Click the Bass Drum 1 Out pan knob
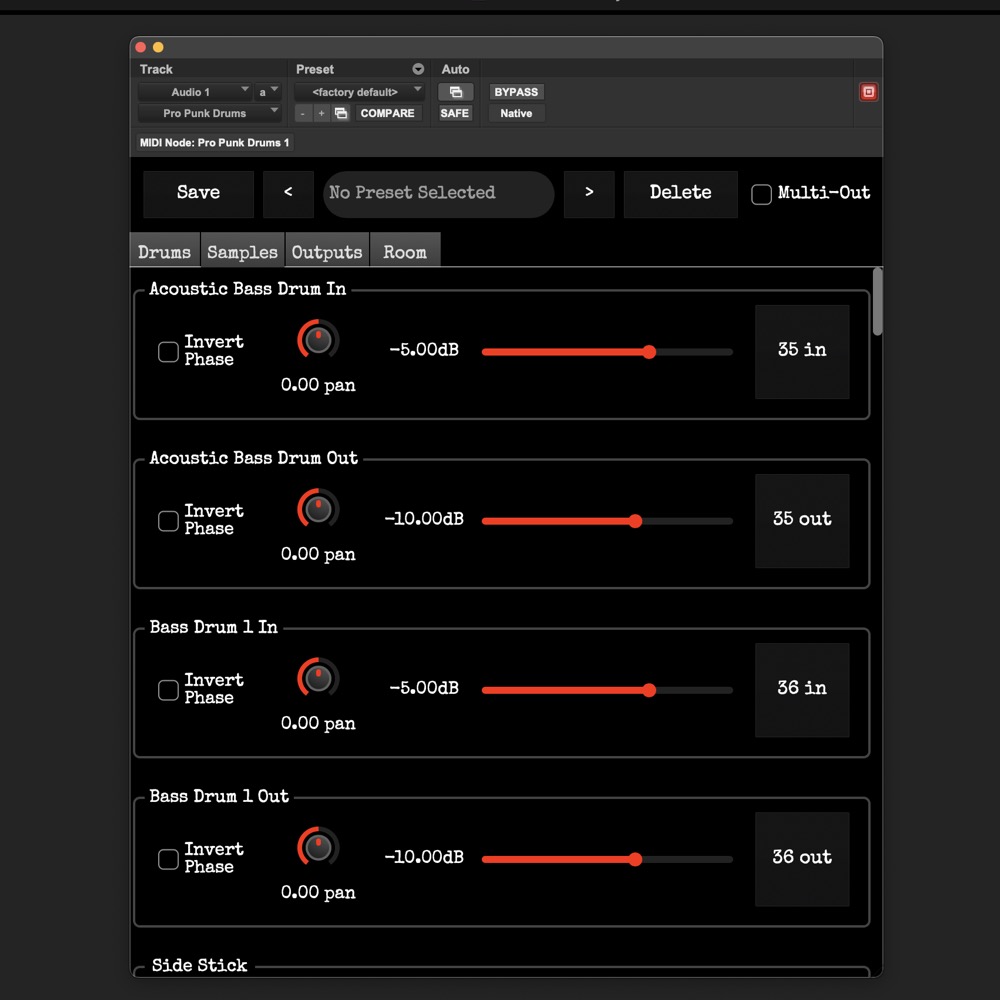The image size is (1000, 1000). click(x=318, y=847)
